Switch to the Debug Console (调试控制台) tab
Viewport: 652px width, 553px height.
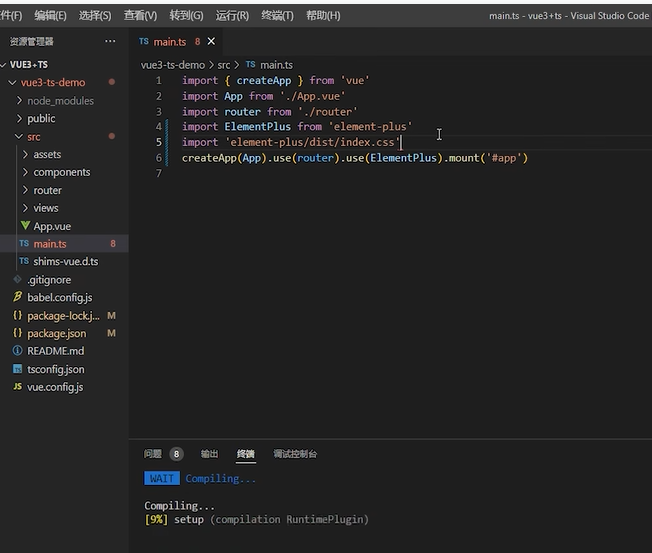point(295,454)
